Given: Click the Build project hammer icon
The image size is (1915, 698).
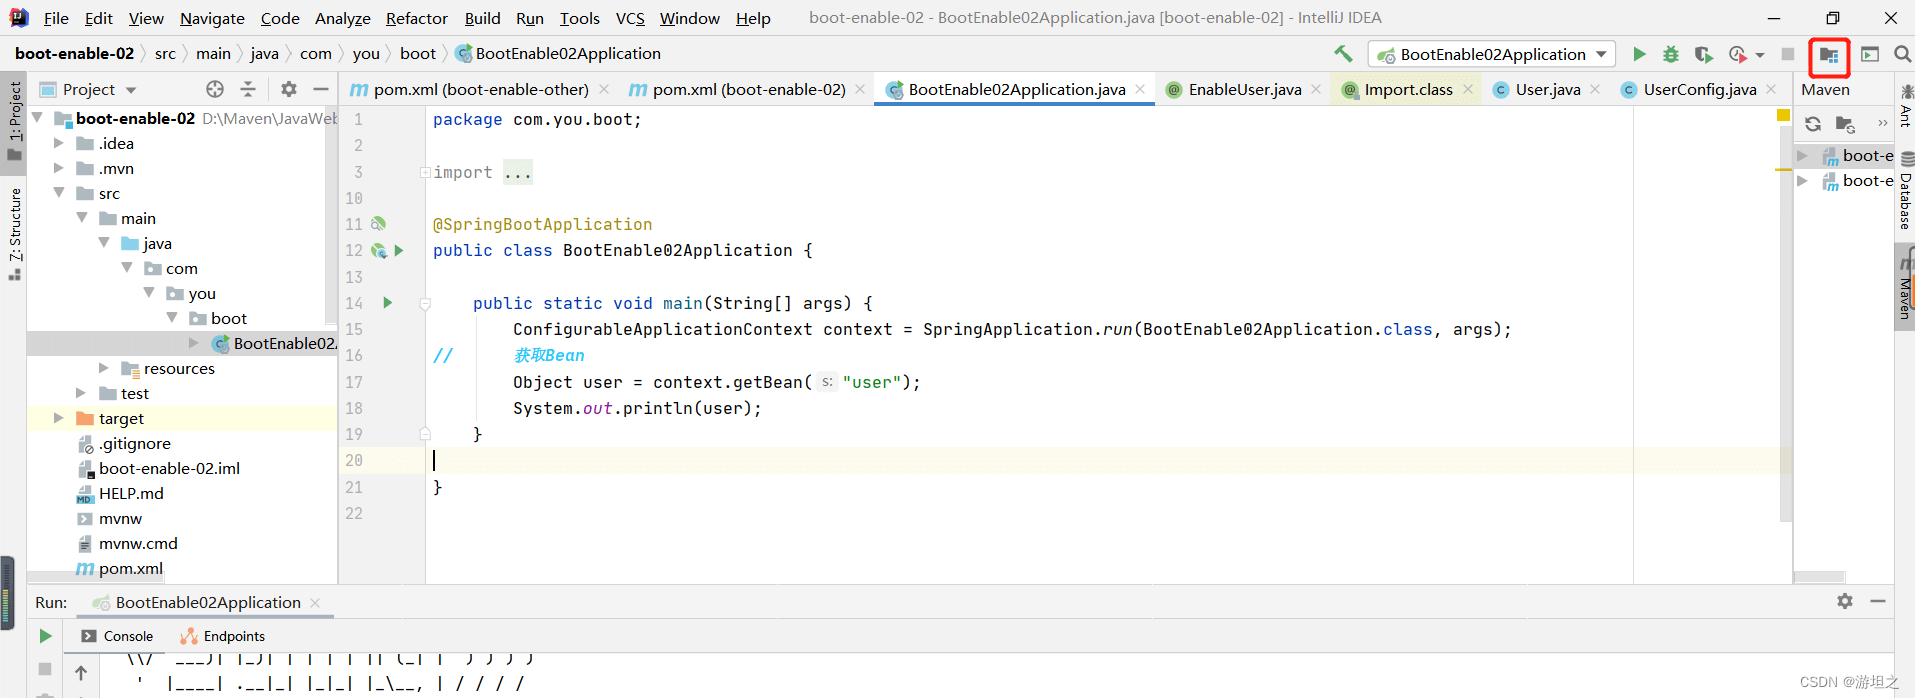Looking at the screenshot, I should pos(1343,54).
